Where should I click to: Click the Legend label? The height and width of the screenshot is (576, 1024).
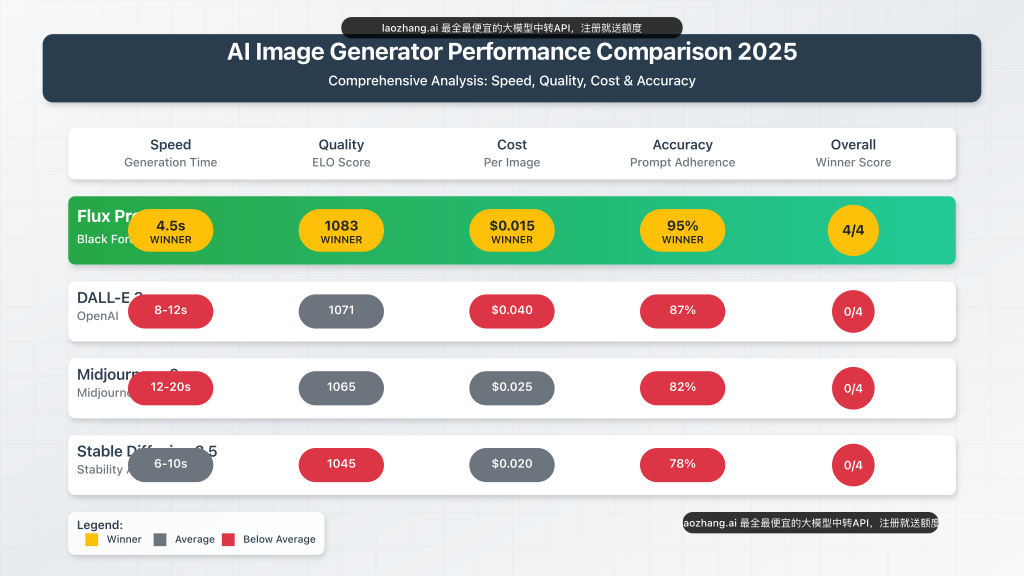pos(100,524)
